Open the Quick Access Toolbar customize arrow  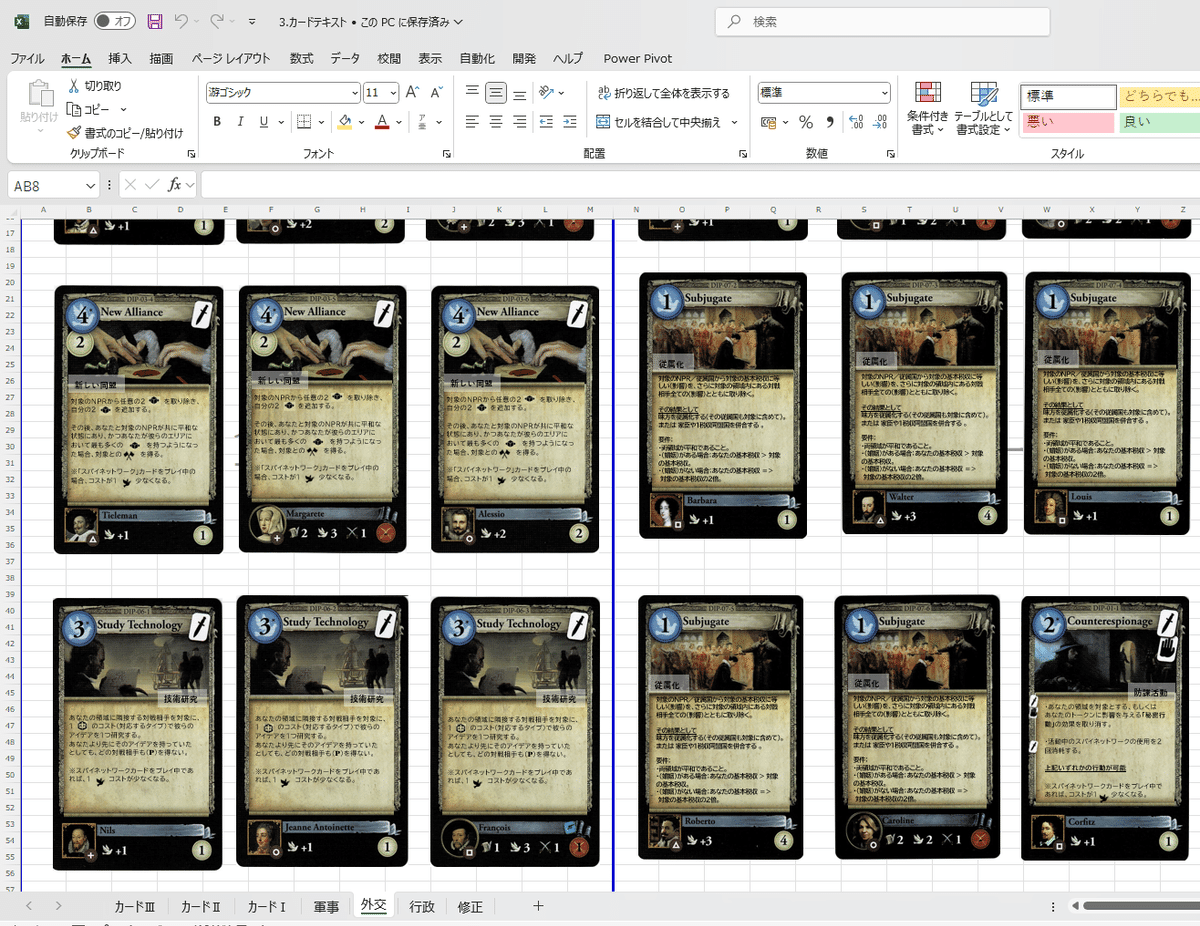point(251,22)
